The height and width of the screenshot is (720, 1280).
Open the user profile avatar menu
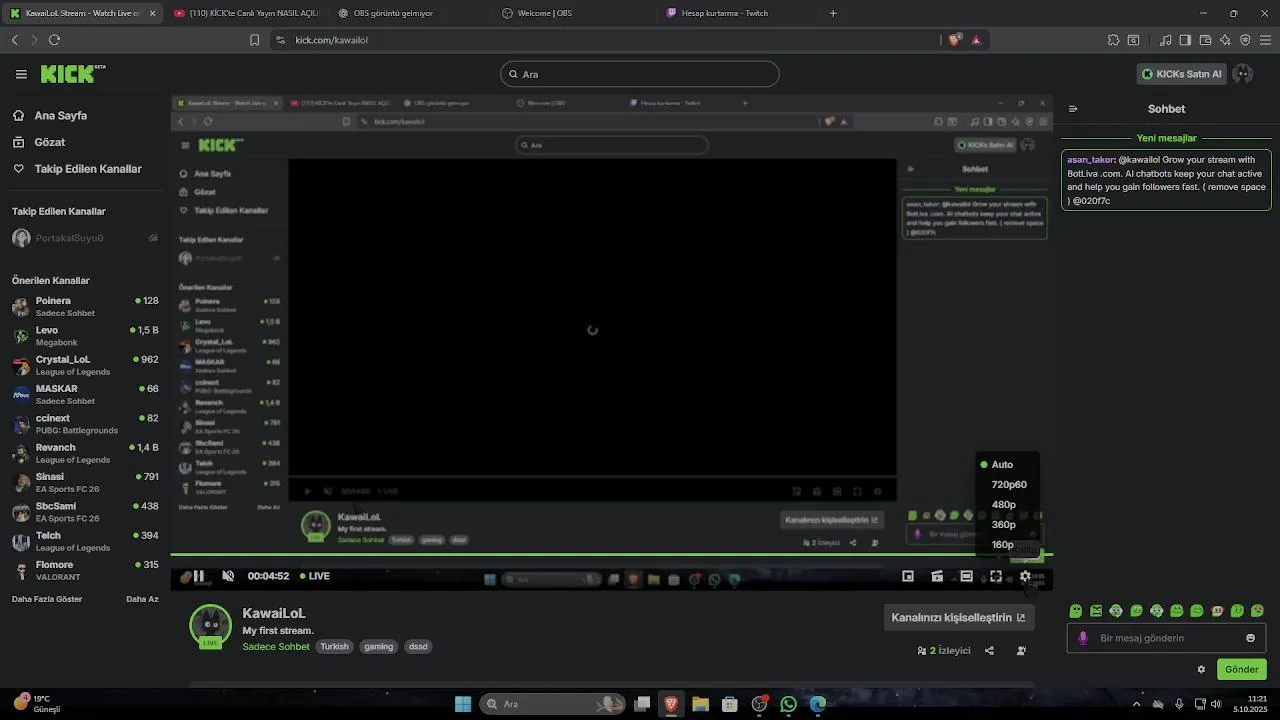coord(1243,74)
